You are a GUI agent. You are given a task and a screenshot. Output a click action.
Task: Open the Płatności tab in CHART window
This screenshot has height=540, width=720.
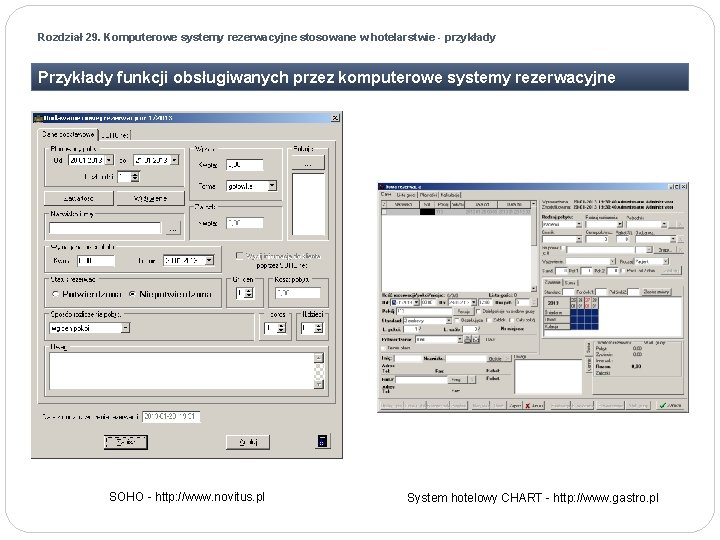pos(428,195)
